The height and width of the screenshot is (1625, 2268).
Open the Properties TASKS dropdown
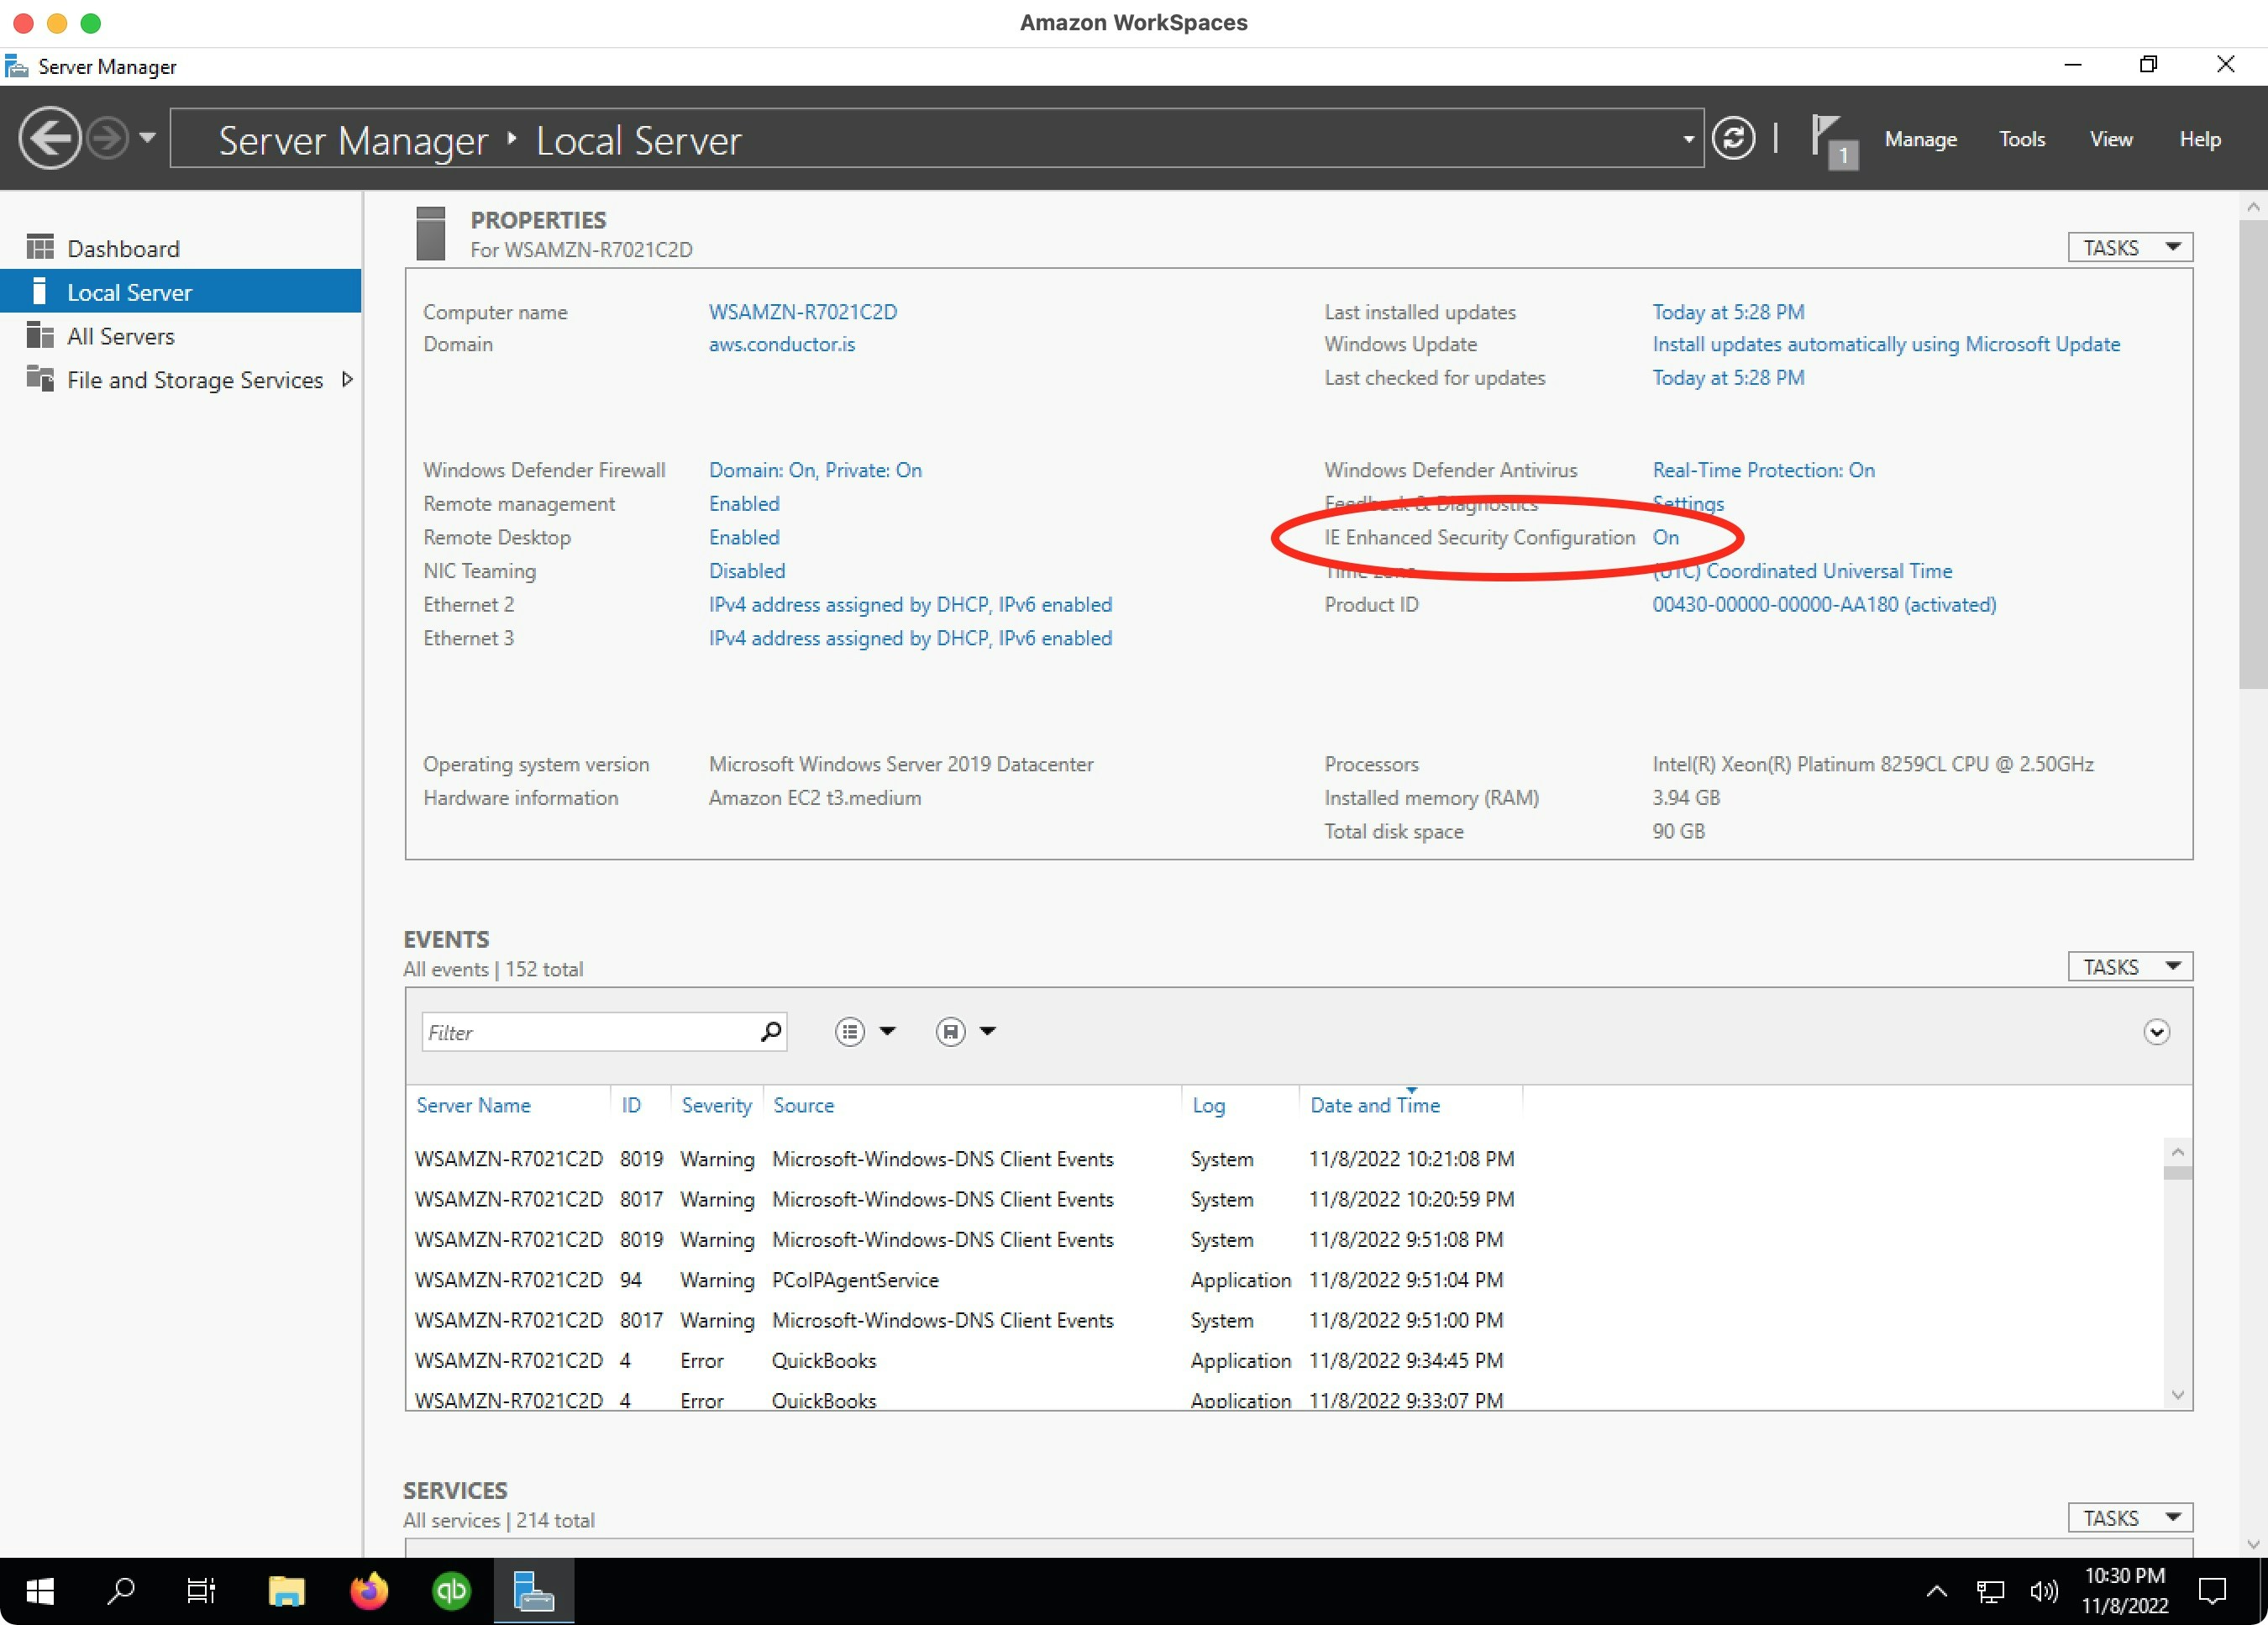tap(2130, 247)
